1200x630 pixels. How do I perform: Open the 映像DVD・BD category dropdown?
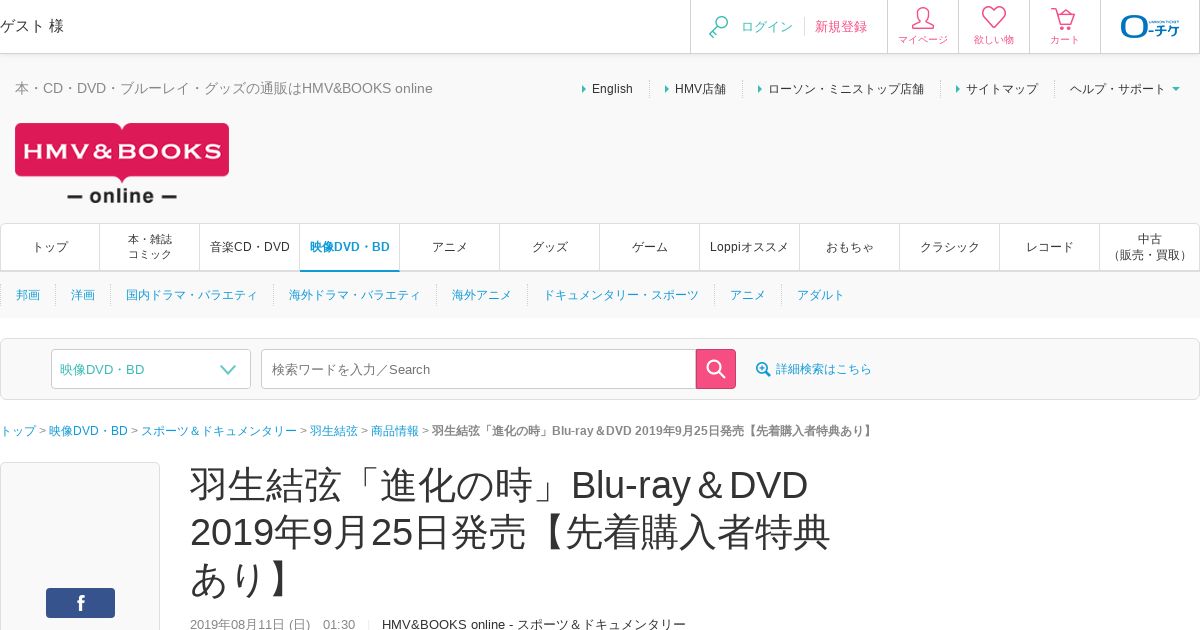point(151,369)
